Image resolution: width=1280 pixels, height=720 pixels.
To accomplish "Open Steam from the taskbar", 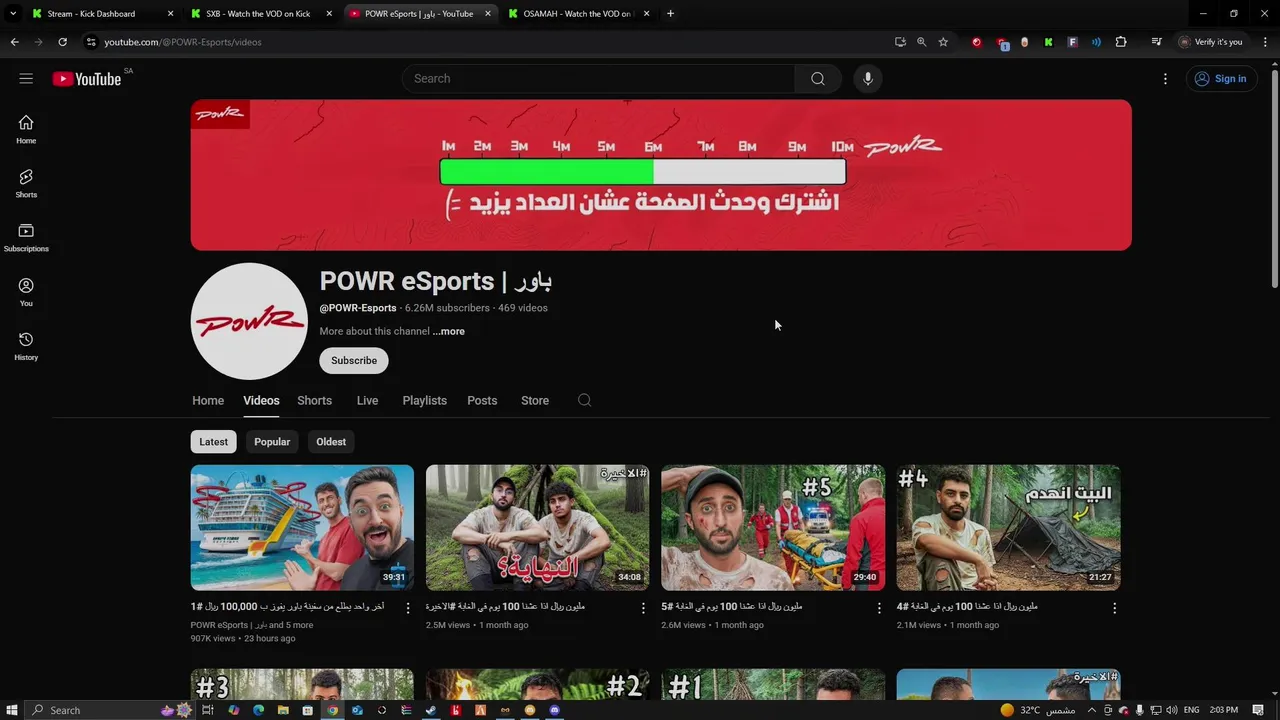I will click(x=431, y=710).
